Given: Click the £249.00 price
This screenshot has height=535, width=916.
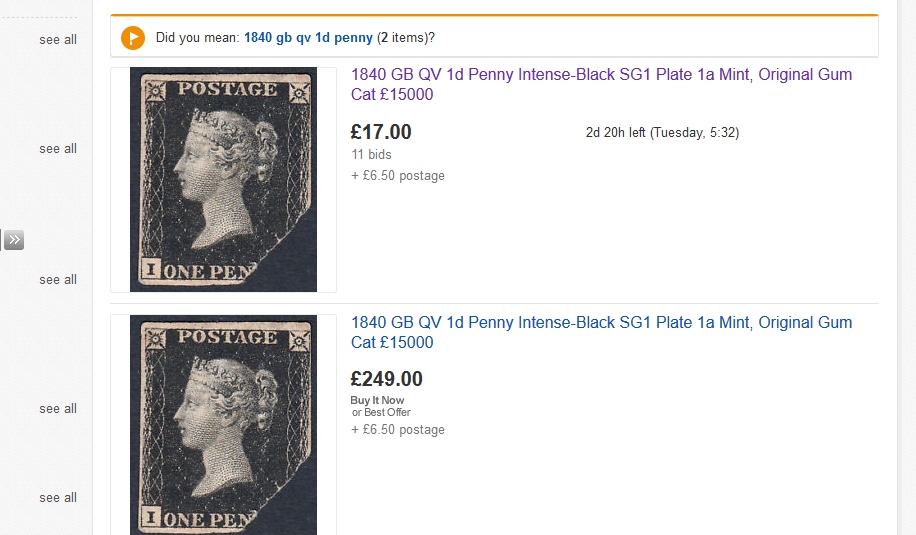Looking at the screenshot, I should click(x=386, y=379).
